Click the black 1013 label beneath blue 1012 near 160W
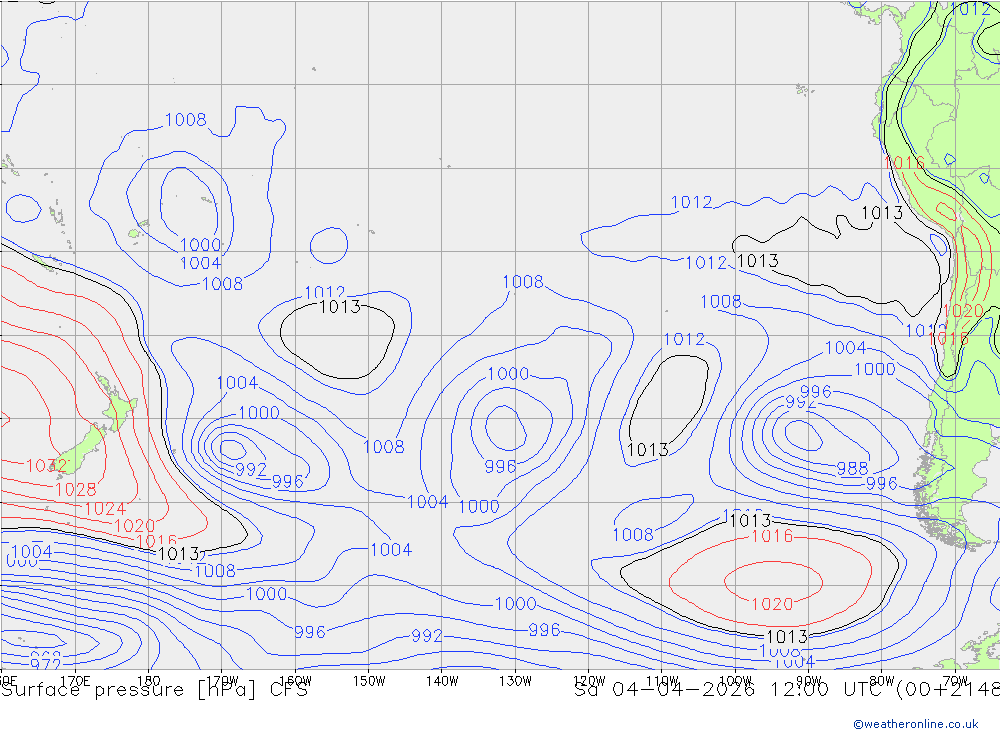This screenshot has height=733, width=1000. point(340,307)
